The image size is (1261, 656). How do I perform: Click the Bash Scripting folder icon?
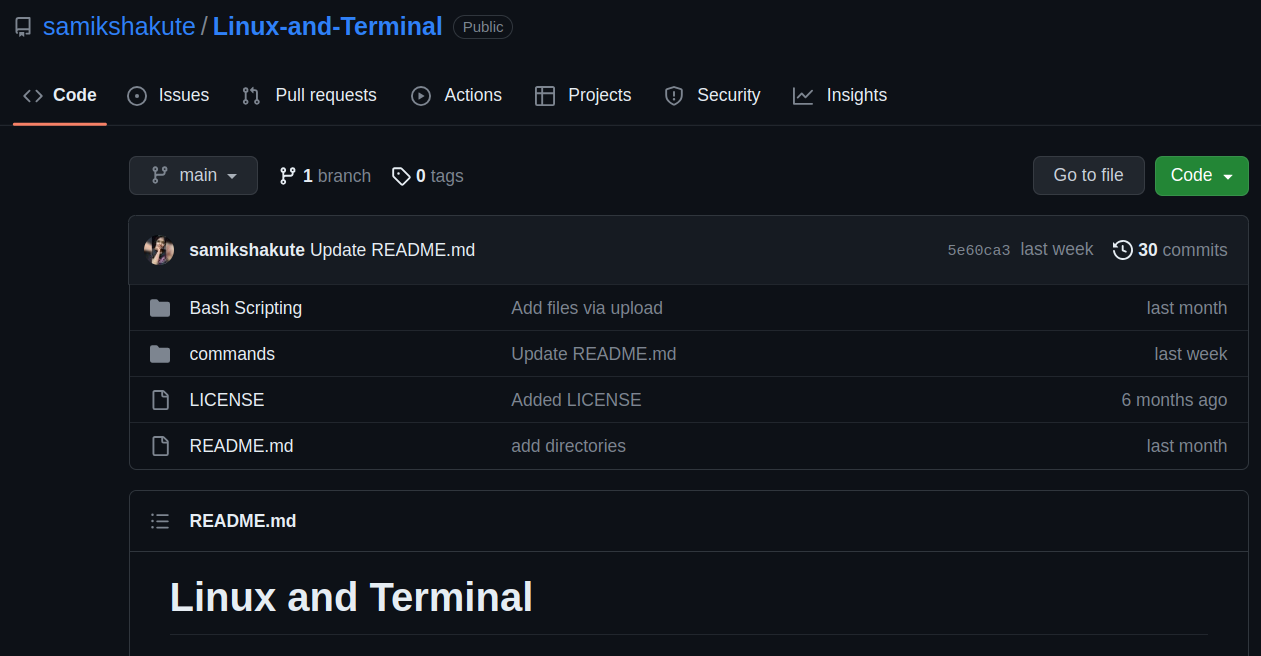160,308
